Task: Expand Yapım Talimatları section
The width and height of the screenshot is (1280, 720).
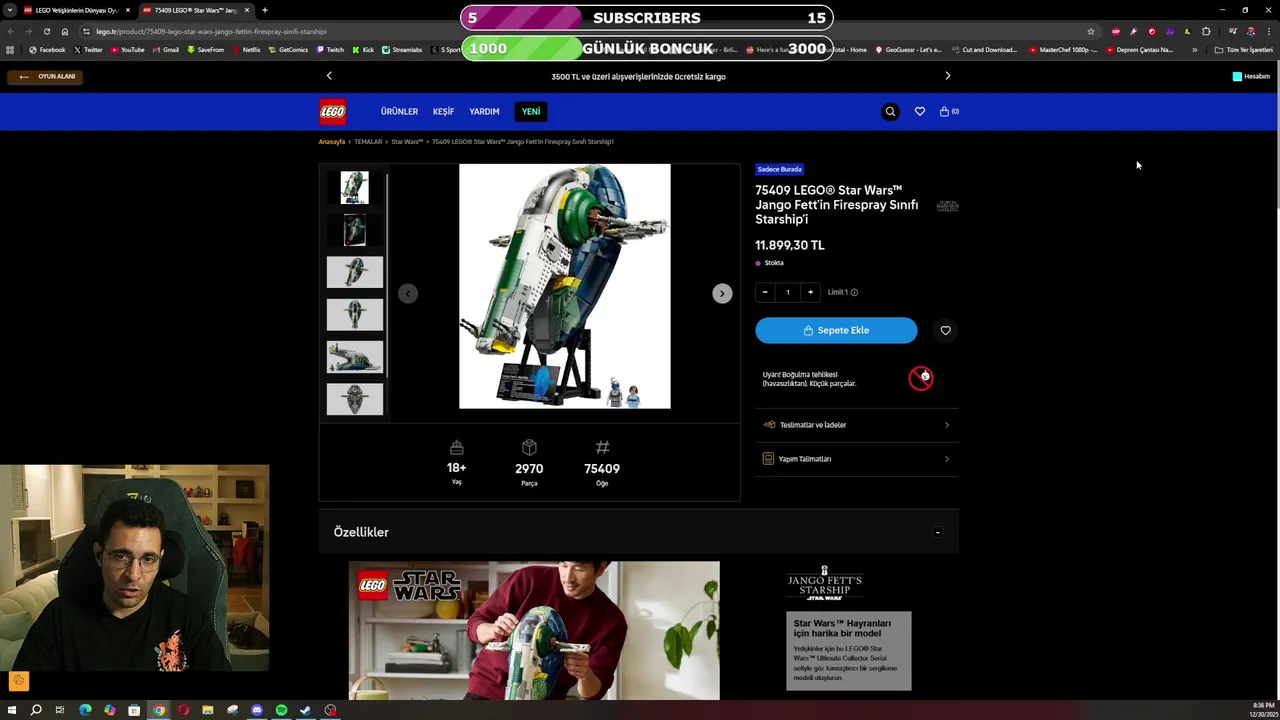Action: coord(857,459)
